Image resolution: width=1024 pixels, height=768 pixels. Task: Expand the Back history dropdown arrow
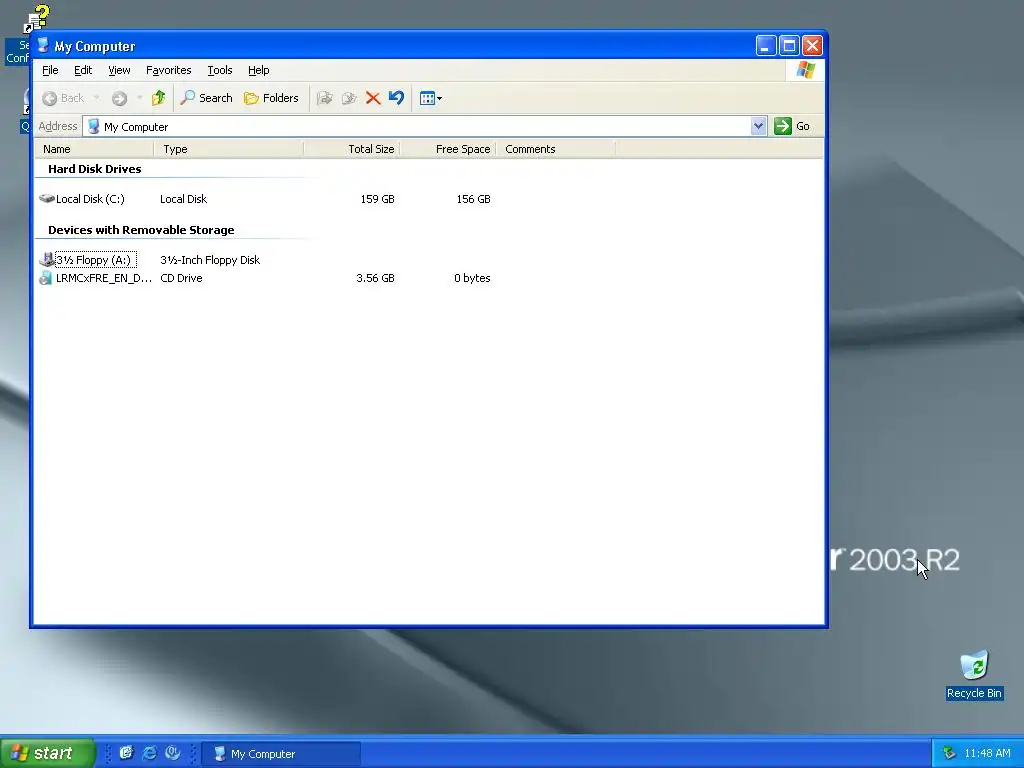pyautogui.click(x=97, y=98)
